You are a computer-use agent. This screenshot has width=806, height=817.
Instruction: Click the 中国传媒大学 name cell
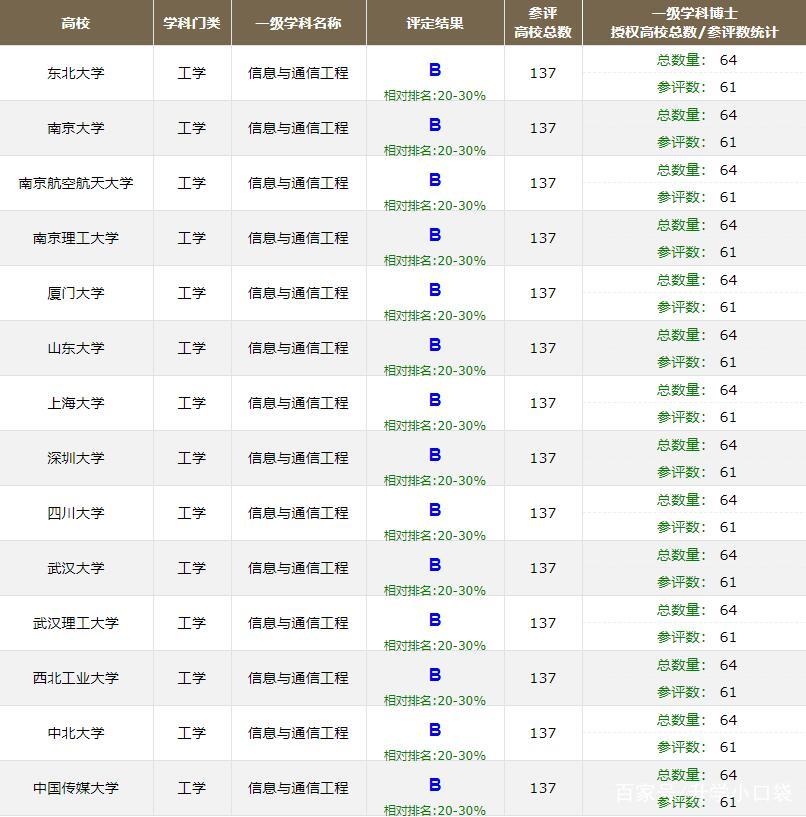click(x=76, y=788)
